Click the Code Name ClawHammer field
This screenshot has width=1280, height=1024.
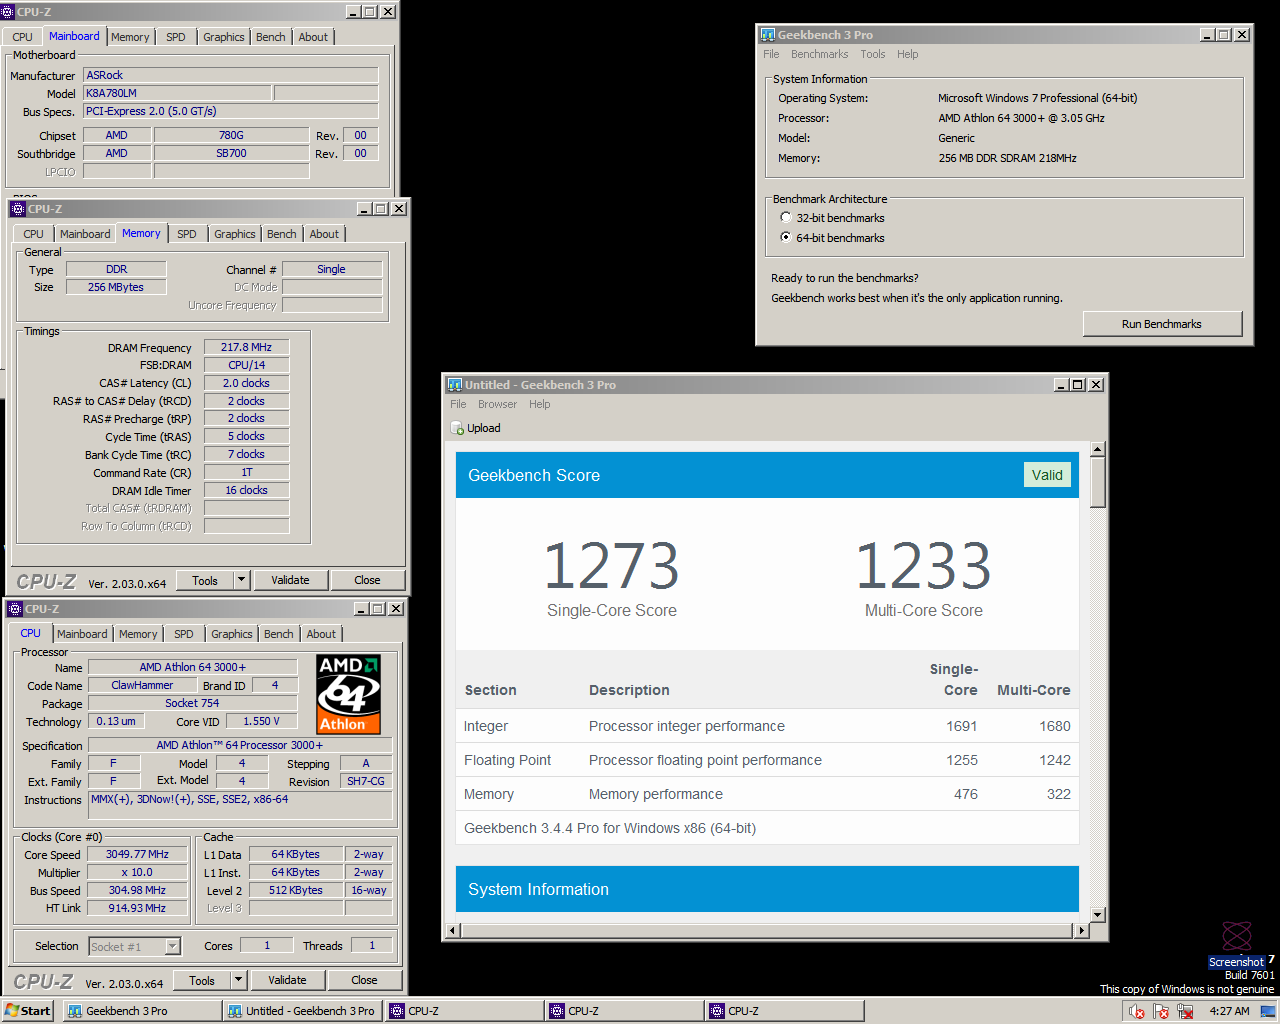[x=142, y=685]
